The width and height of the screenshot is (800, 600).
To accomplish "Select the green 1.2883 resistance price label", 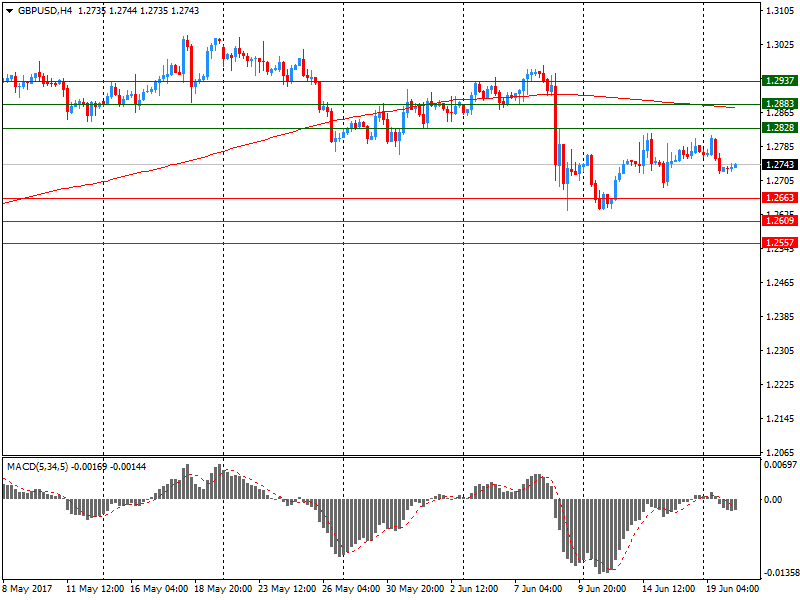I will (x=779, y=104).
